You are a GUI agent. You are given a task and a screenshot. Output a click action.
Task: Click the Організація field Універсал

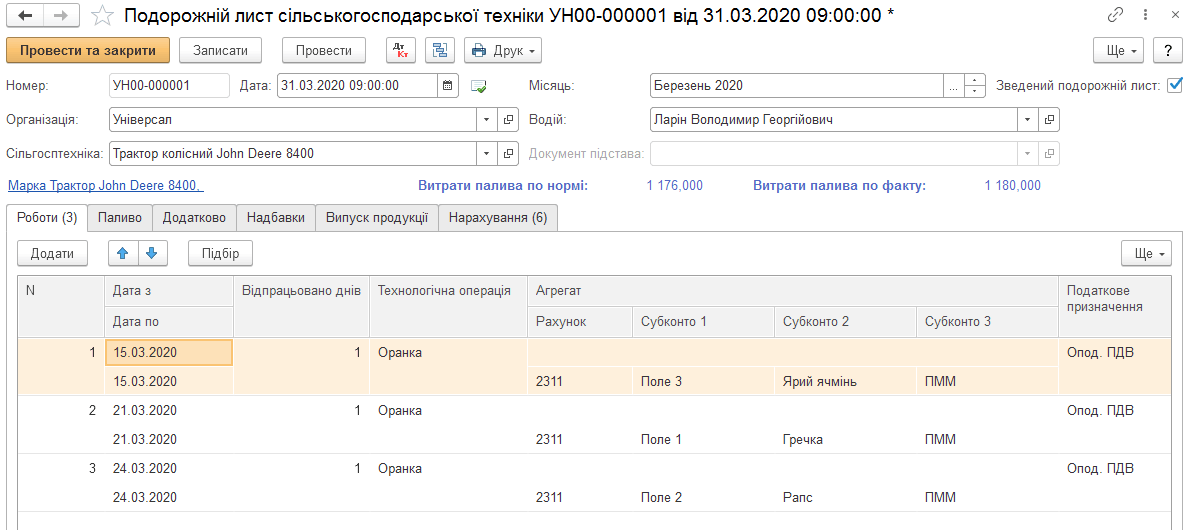coord(293,120)
